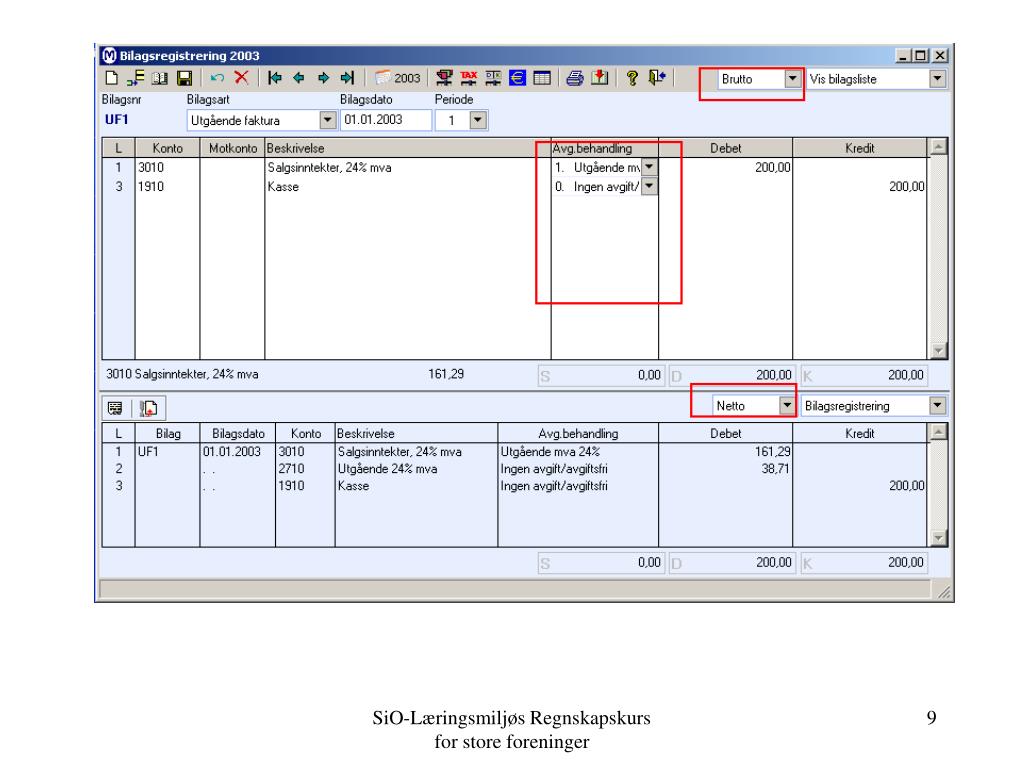Click the Bilagsdato column header in lower grid
1024x768 pixels.
tap(238, 434)
